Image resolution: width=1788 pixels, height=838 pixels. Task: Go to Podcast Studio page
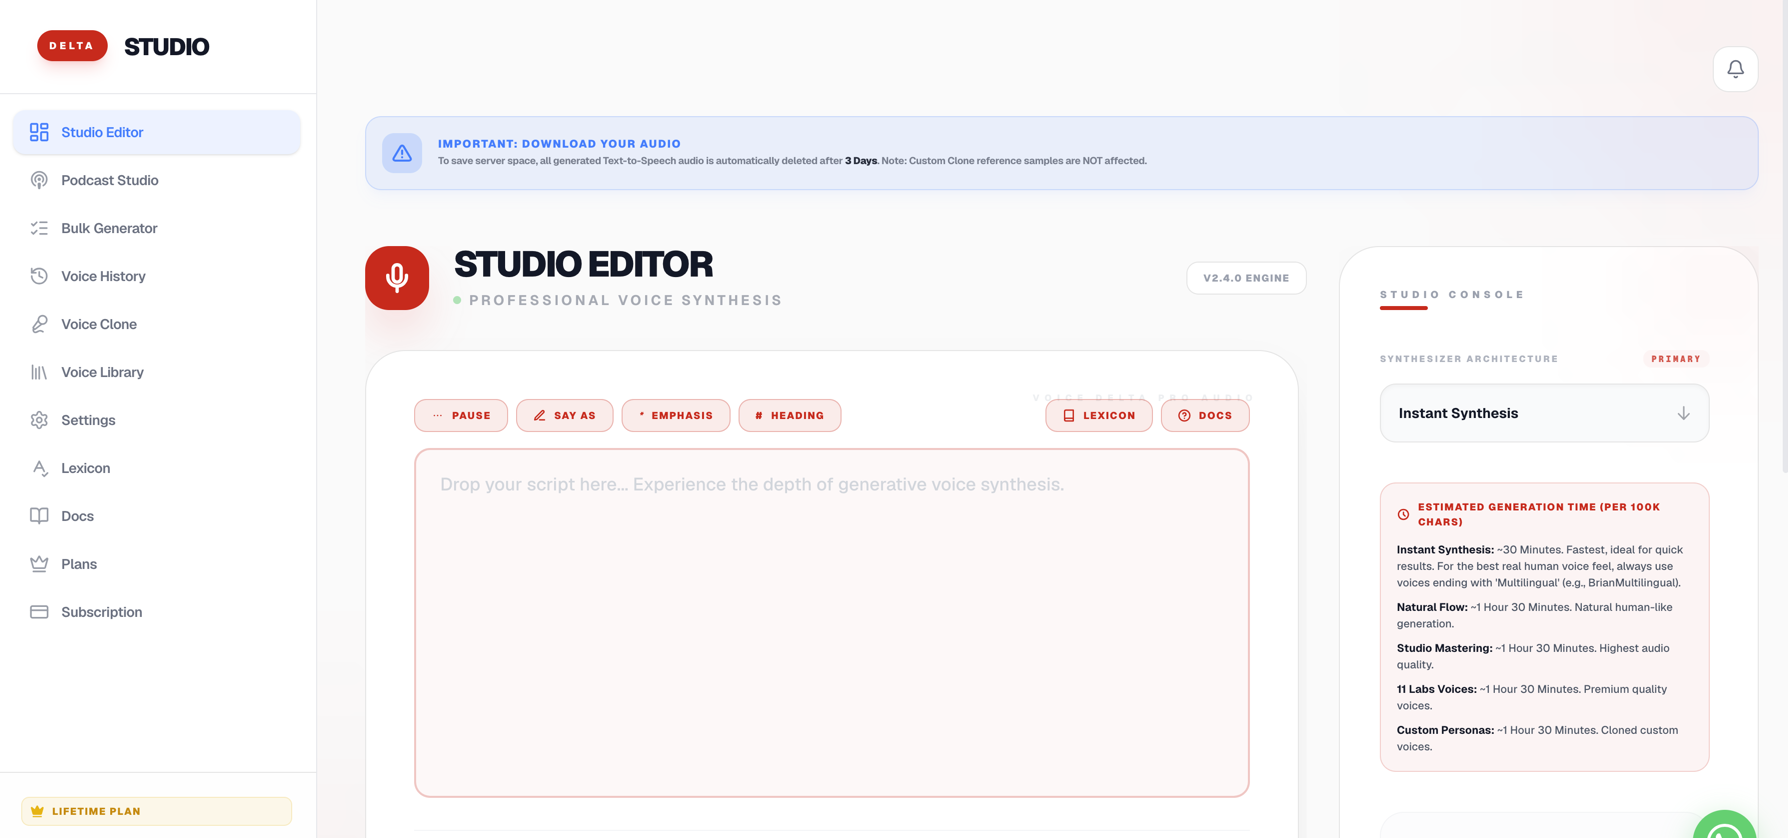click(x=156, y=180)
